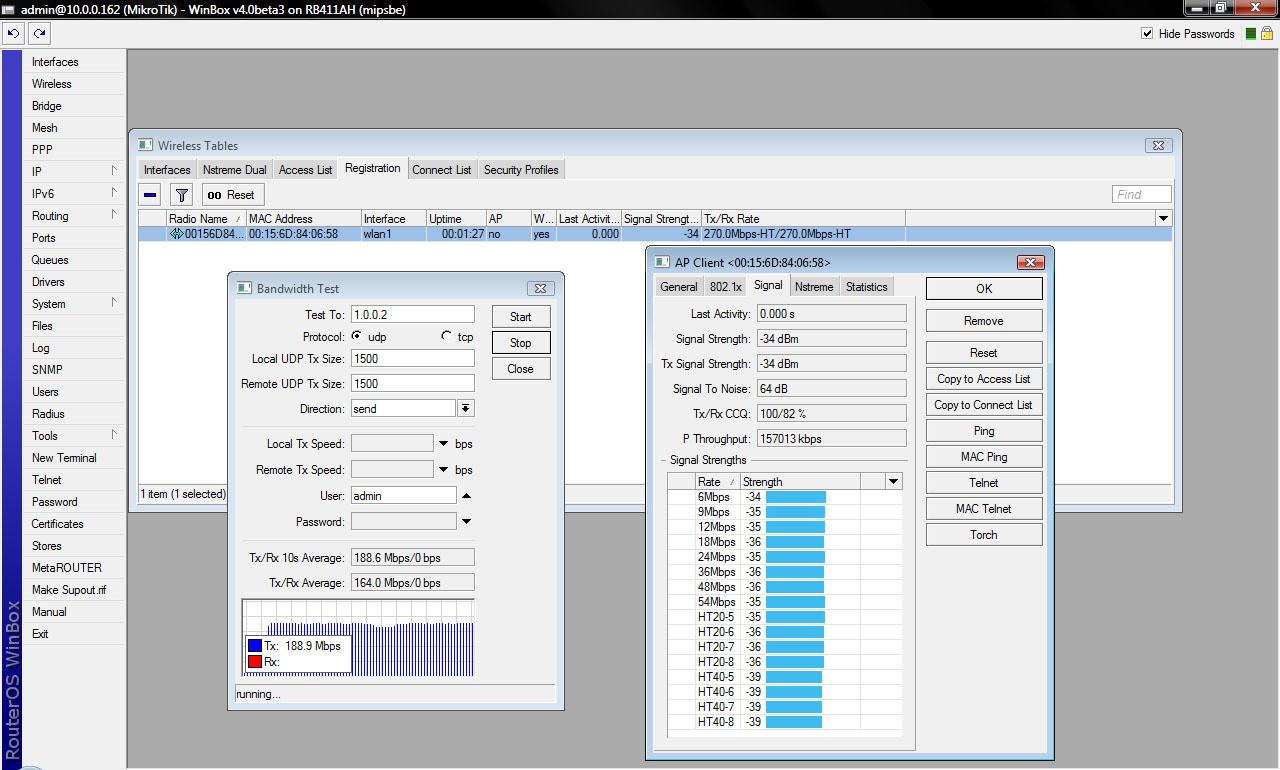This screenshot has height=770, width=1280.
Task: Click the padlock icon beside Hide Passwords
Action: (1266, 33)
